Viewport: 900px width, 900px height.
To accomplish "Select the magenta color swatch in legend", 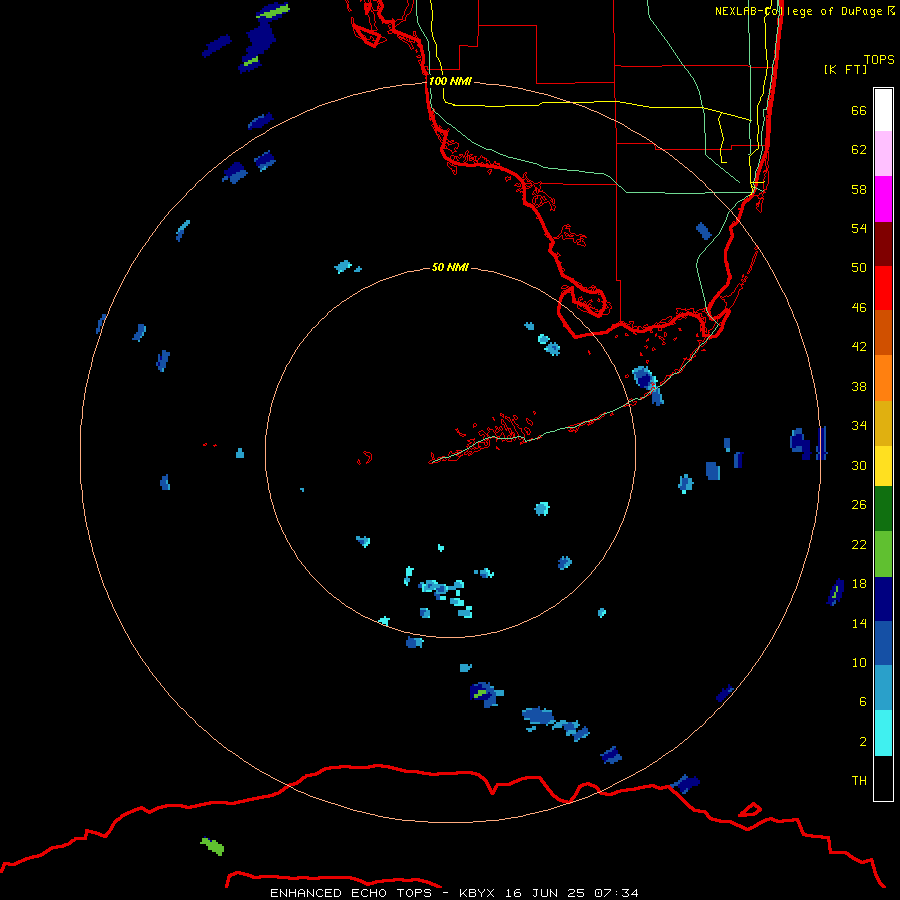I will click(x=883, y=199).
